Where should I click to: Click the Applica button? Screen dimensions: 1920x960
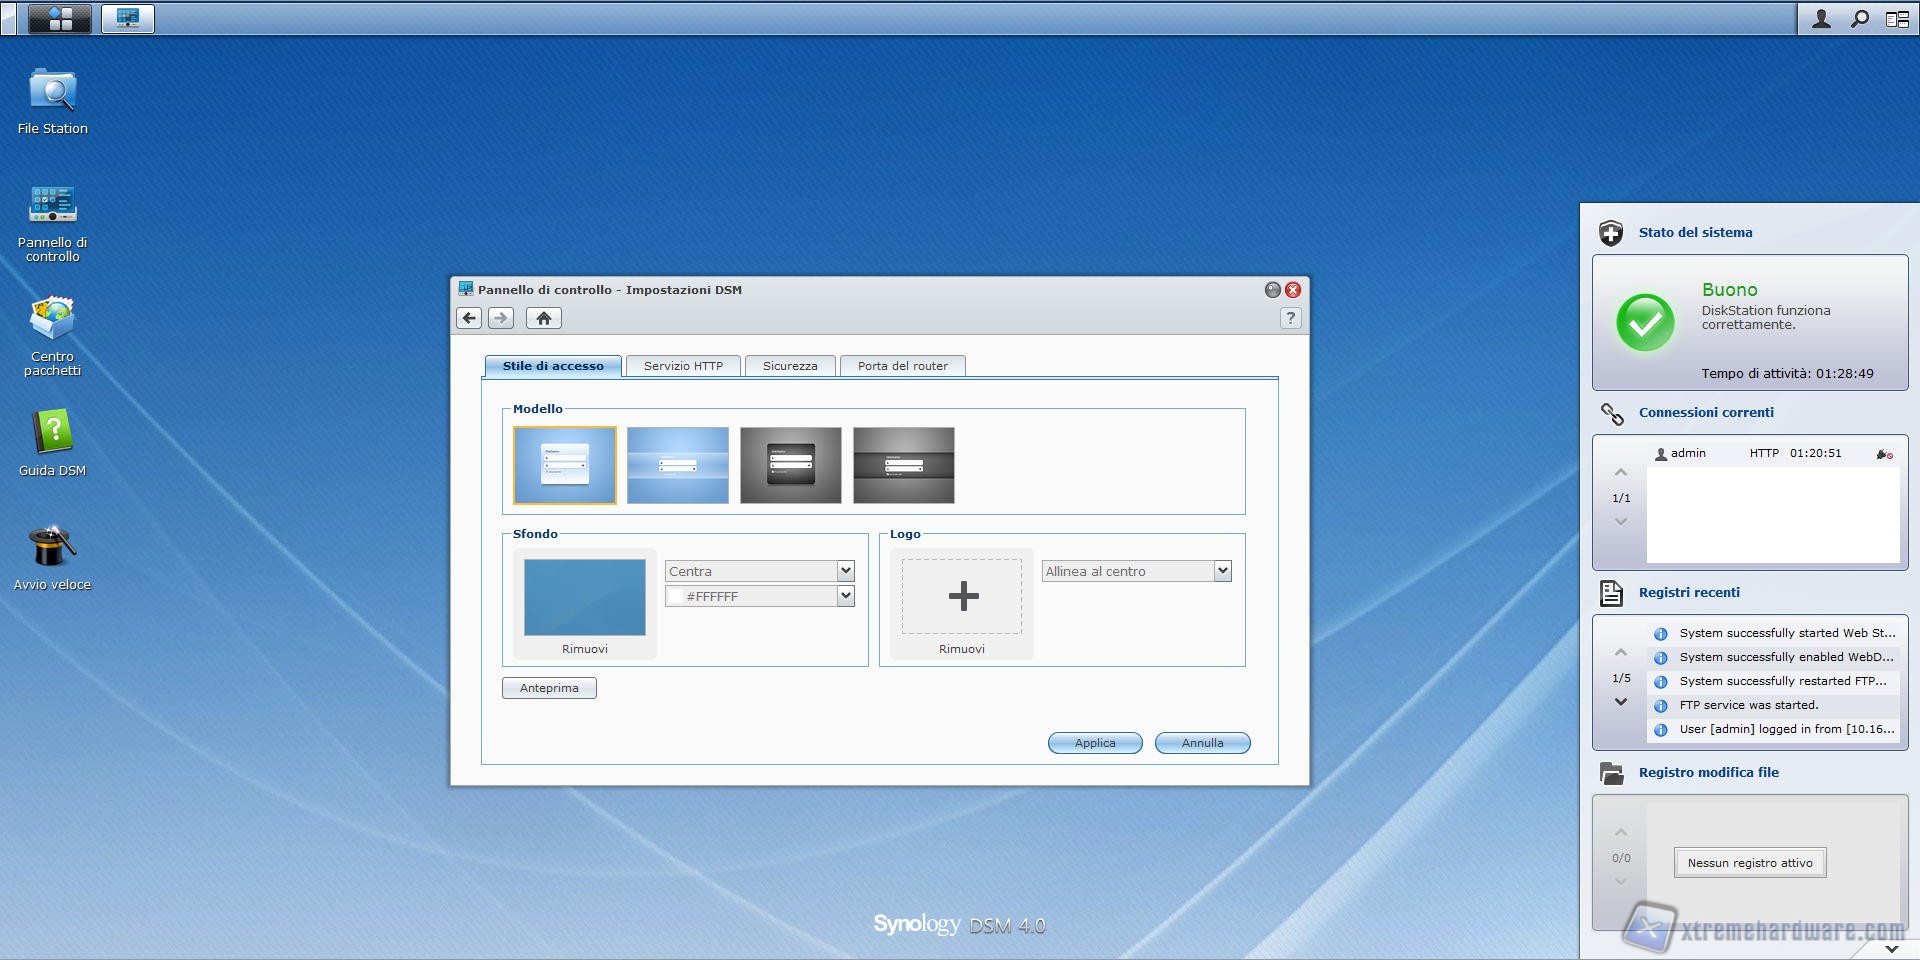pos(1094,743)
